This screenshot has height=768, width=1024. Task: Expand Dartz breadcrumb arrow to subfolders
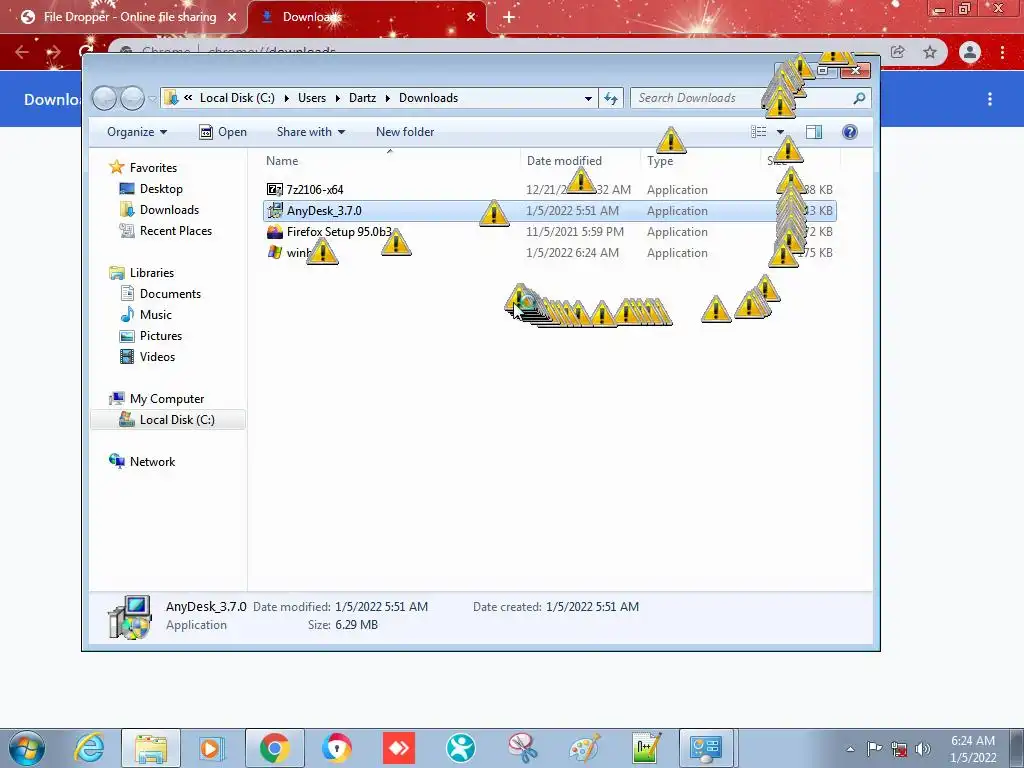tap(388, 99)
